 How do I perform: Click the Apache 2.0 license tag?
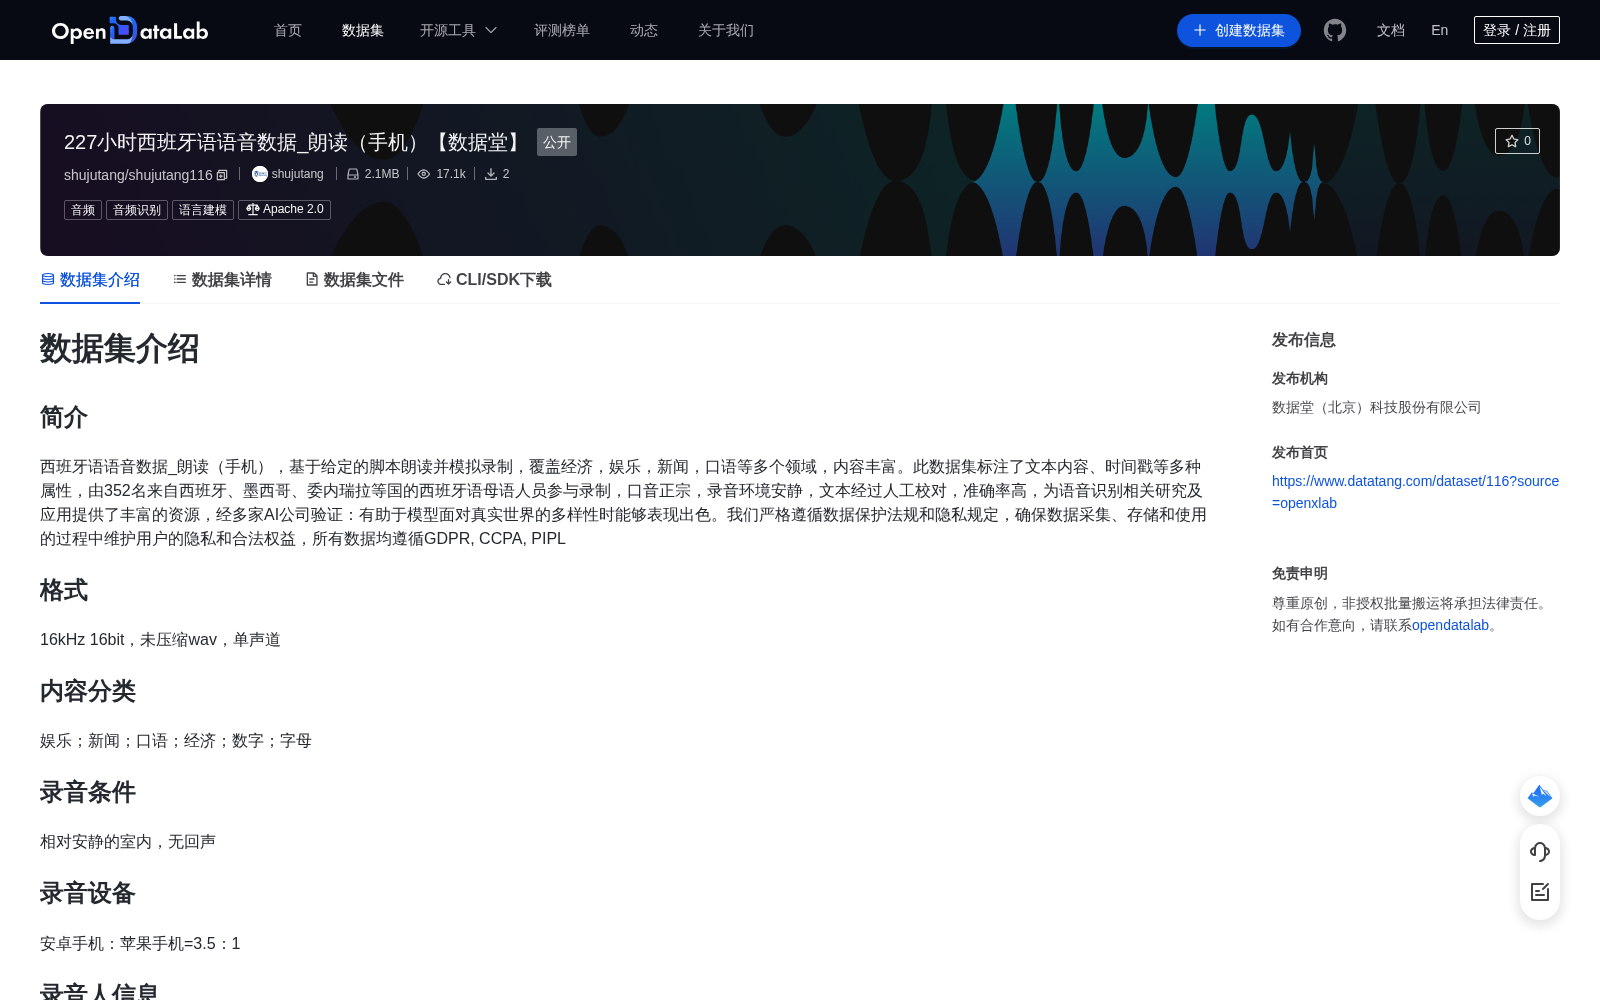pyautogui.click(x=284, y=210)
